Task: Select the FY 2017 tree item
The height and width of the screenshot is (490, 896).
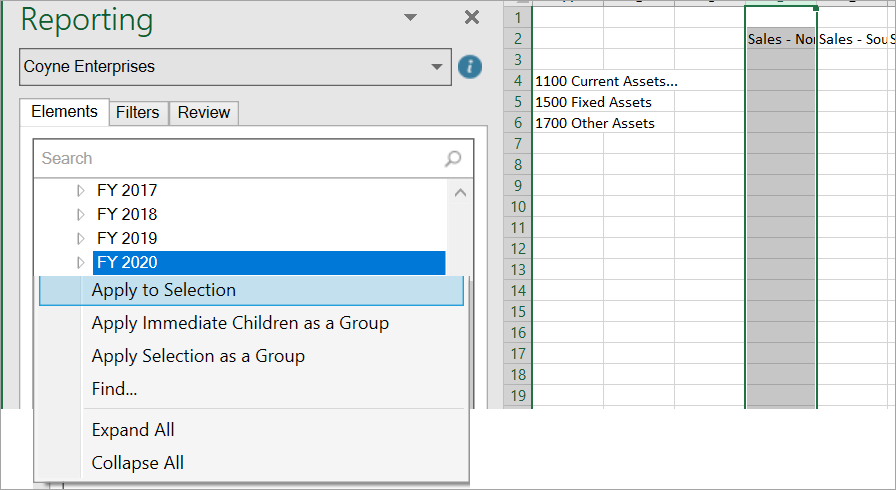Action: coord(127,190)
